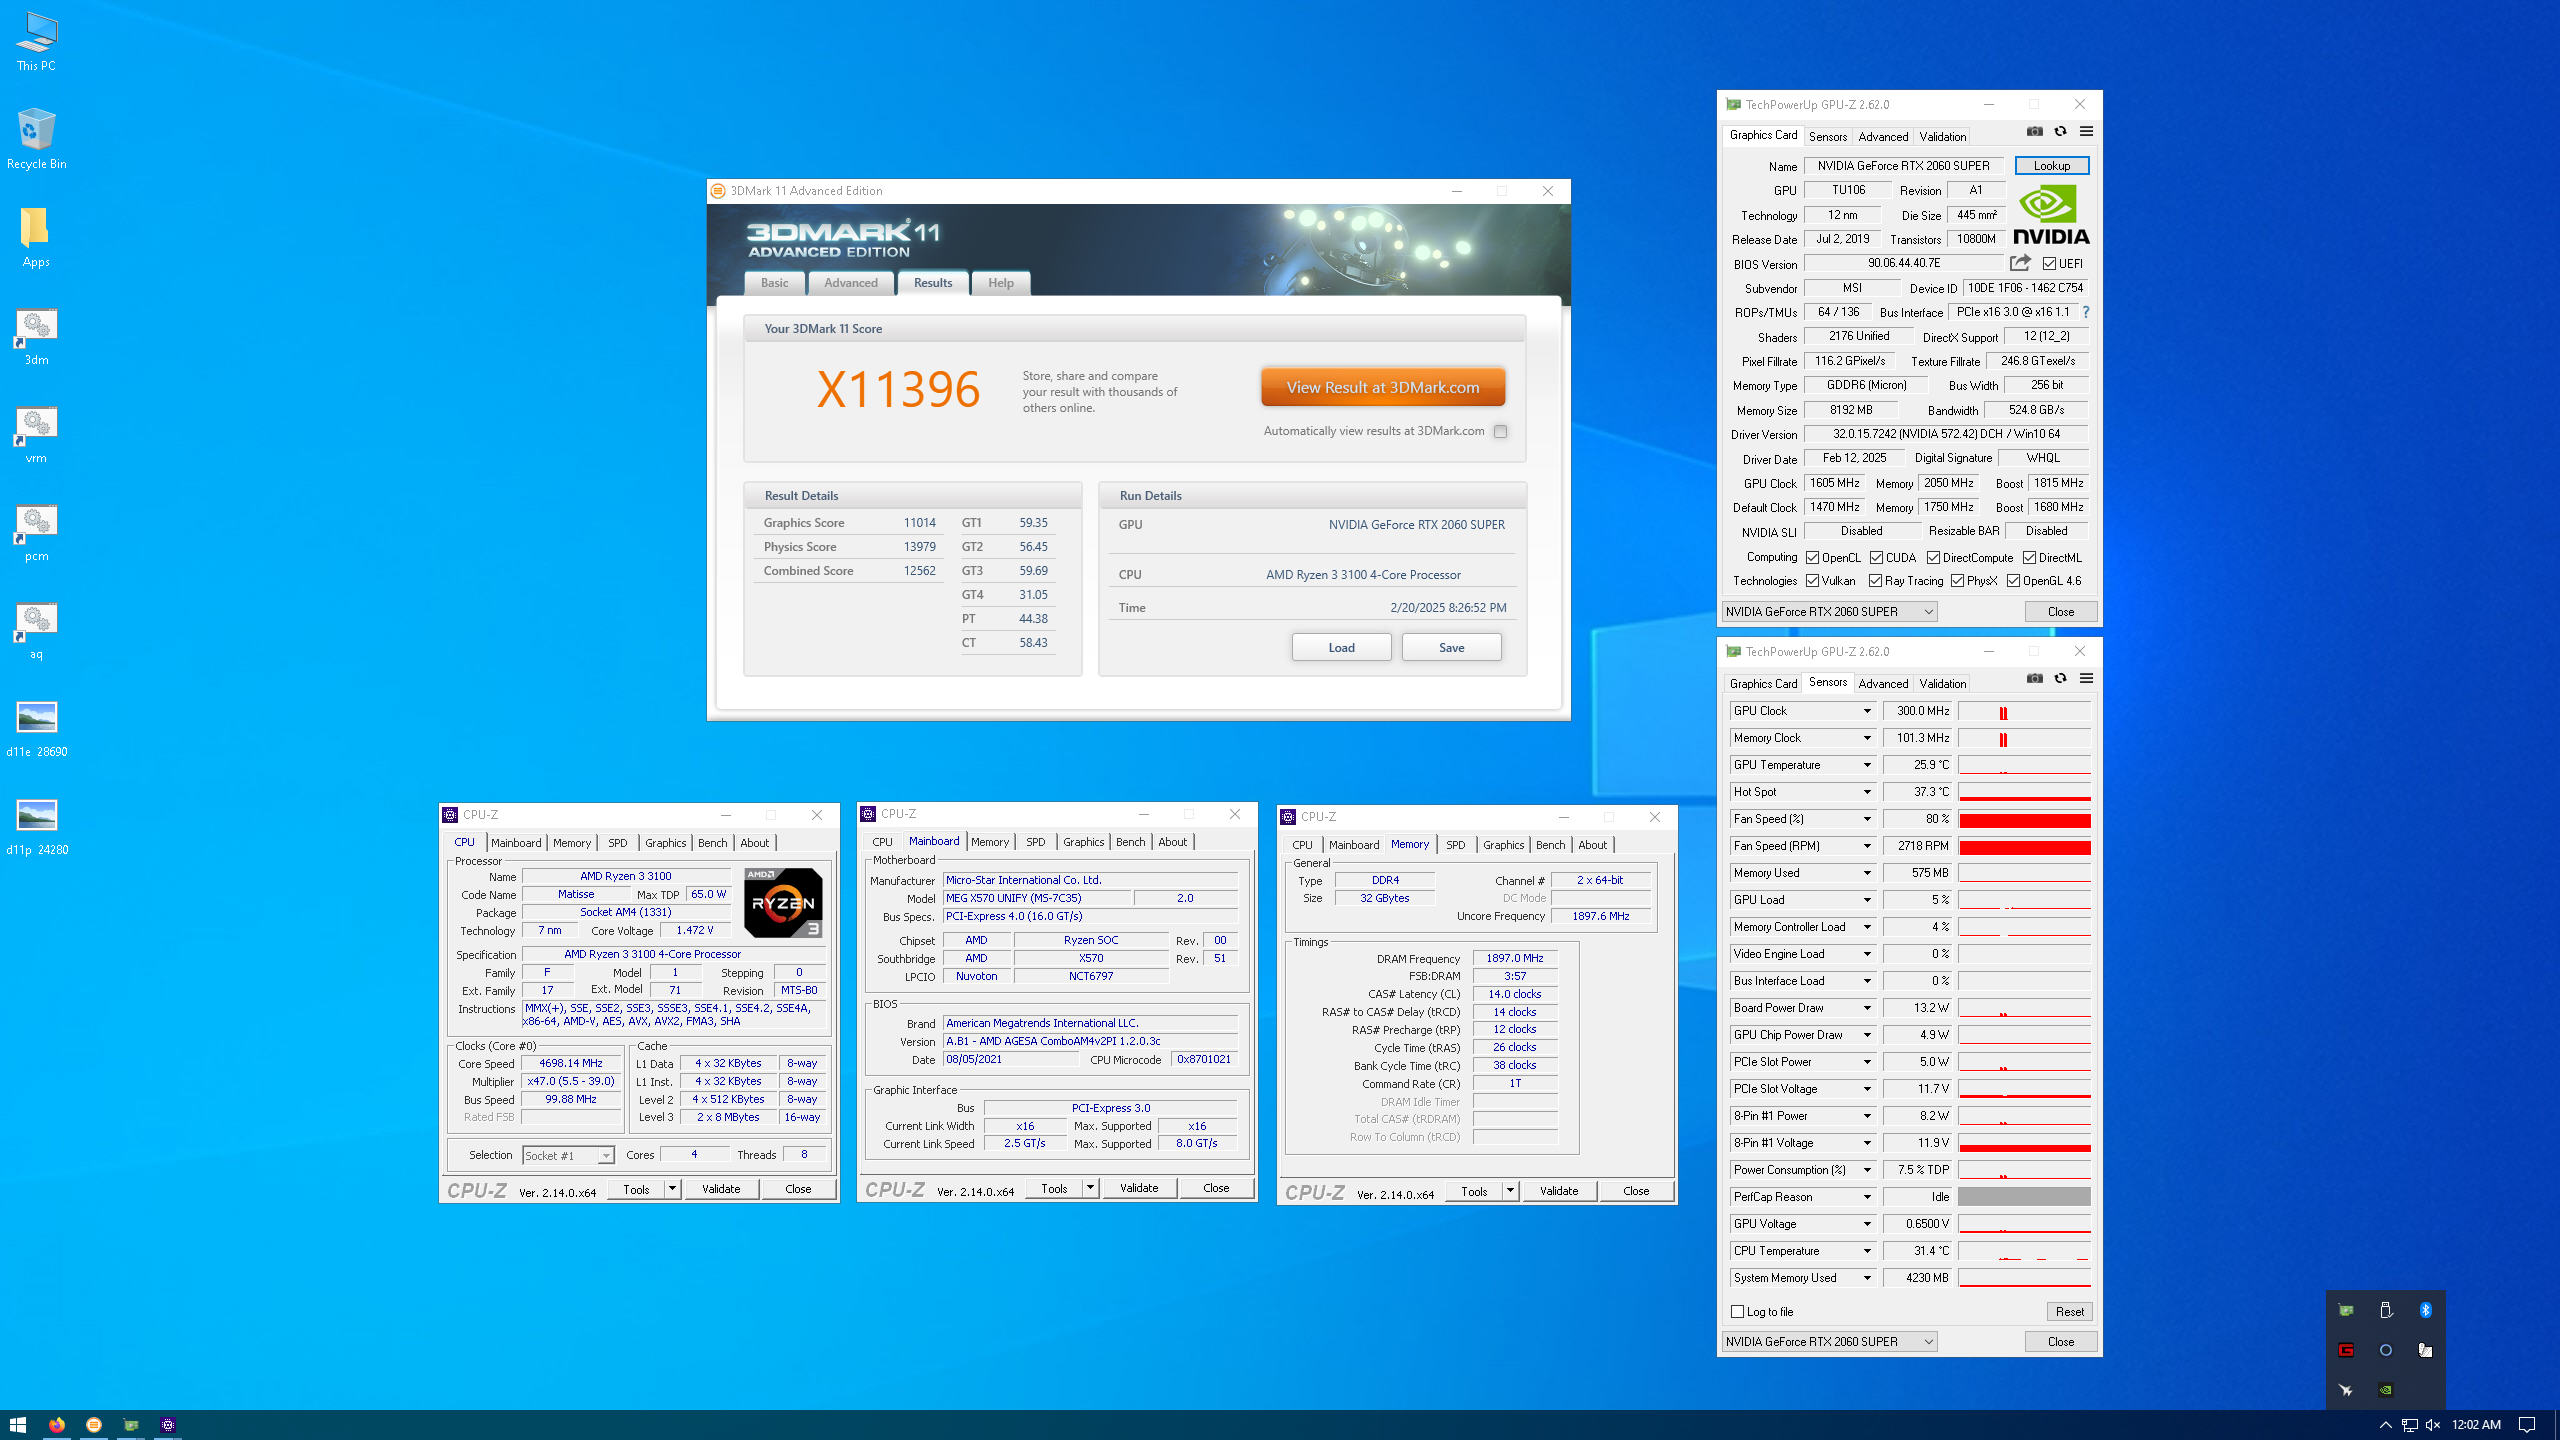Image resolution: width=2560 pixels, height=1440 pixels.
Task: Open Firefox from taskbar
Action: pos(56,1424)
